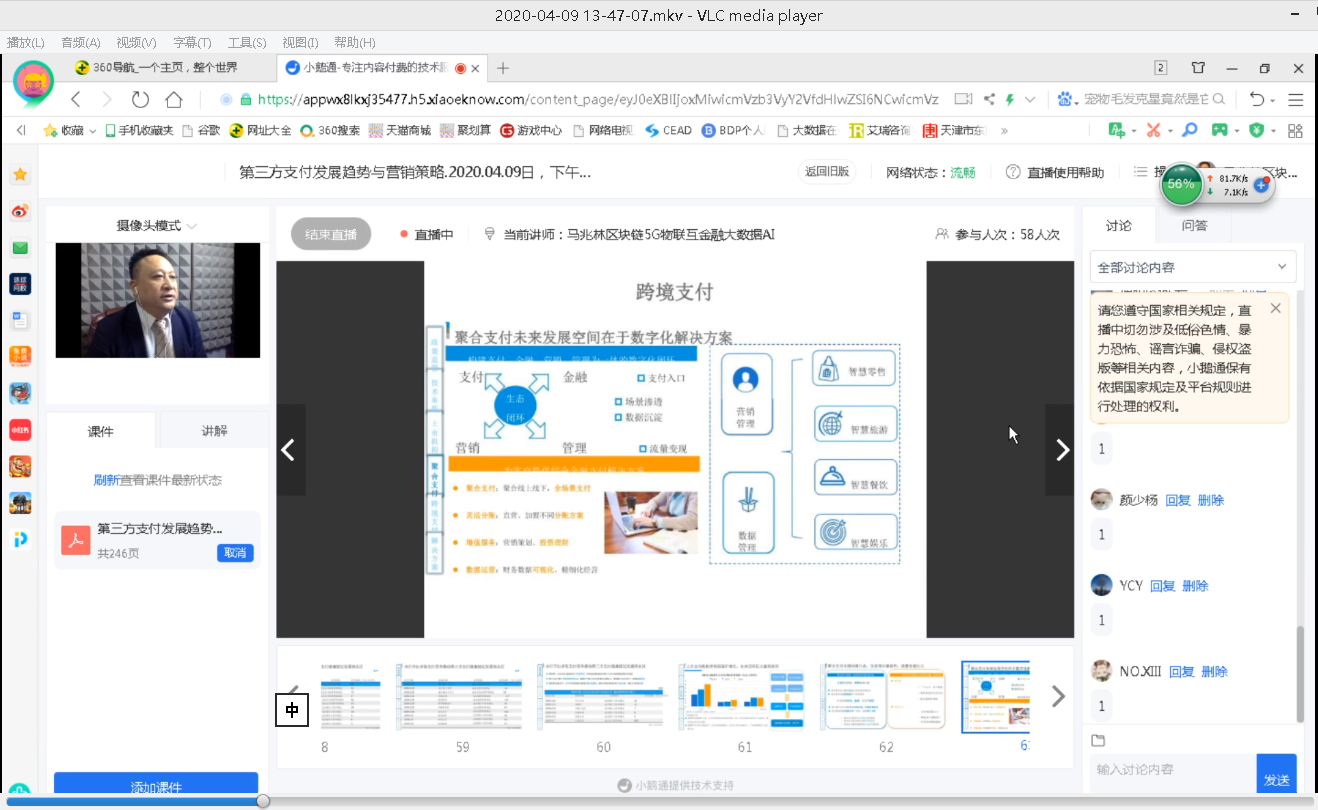The width and height of the screenshot is (1318, 810).
Task: Click the favorites star in sidebar
Action: pyautogui.click(x=20, y=175)
